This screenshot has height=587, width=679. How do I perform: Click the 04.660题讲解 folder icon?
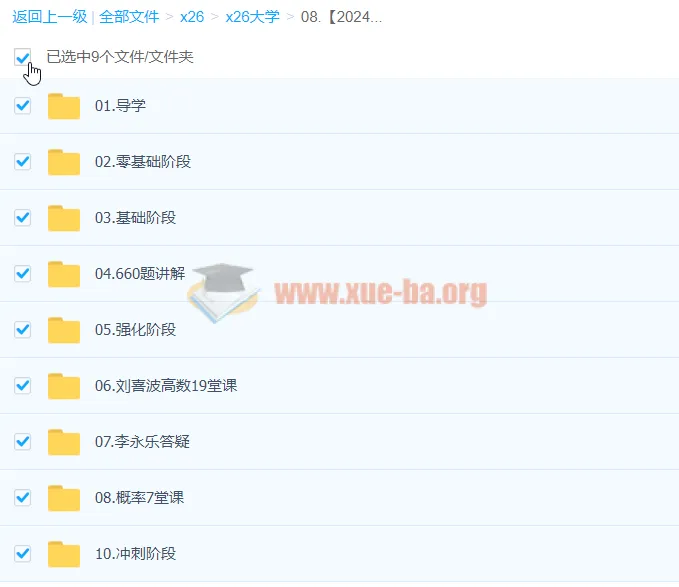point(64,274)
